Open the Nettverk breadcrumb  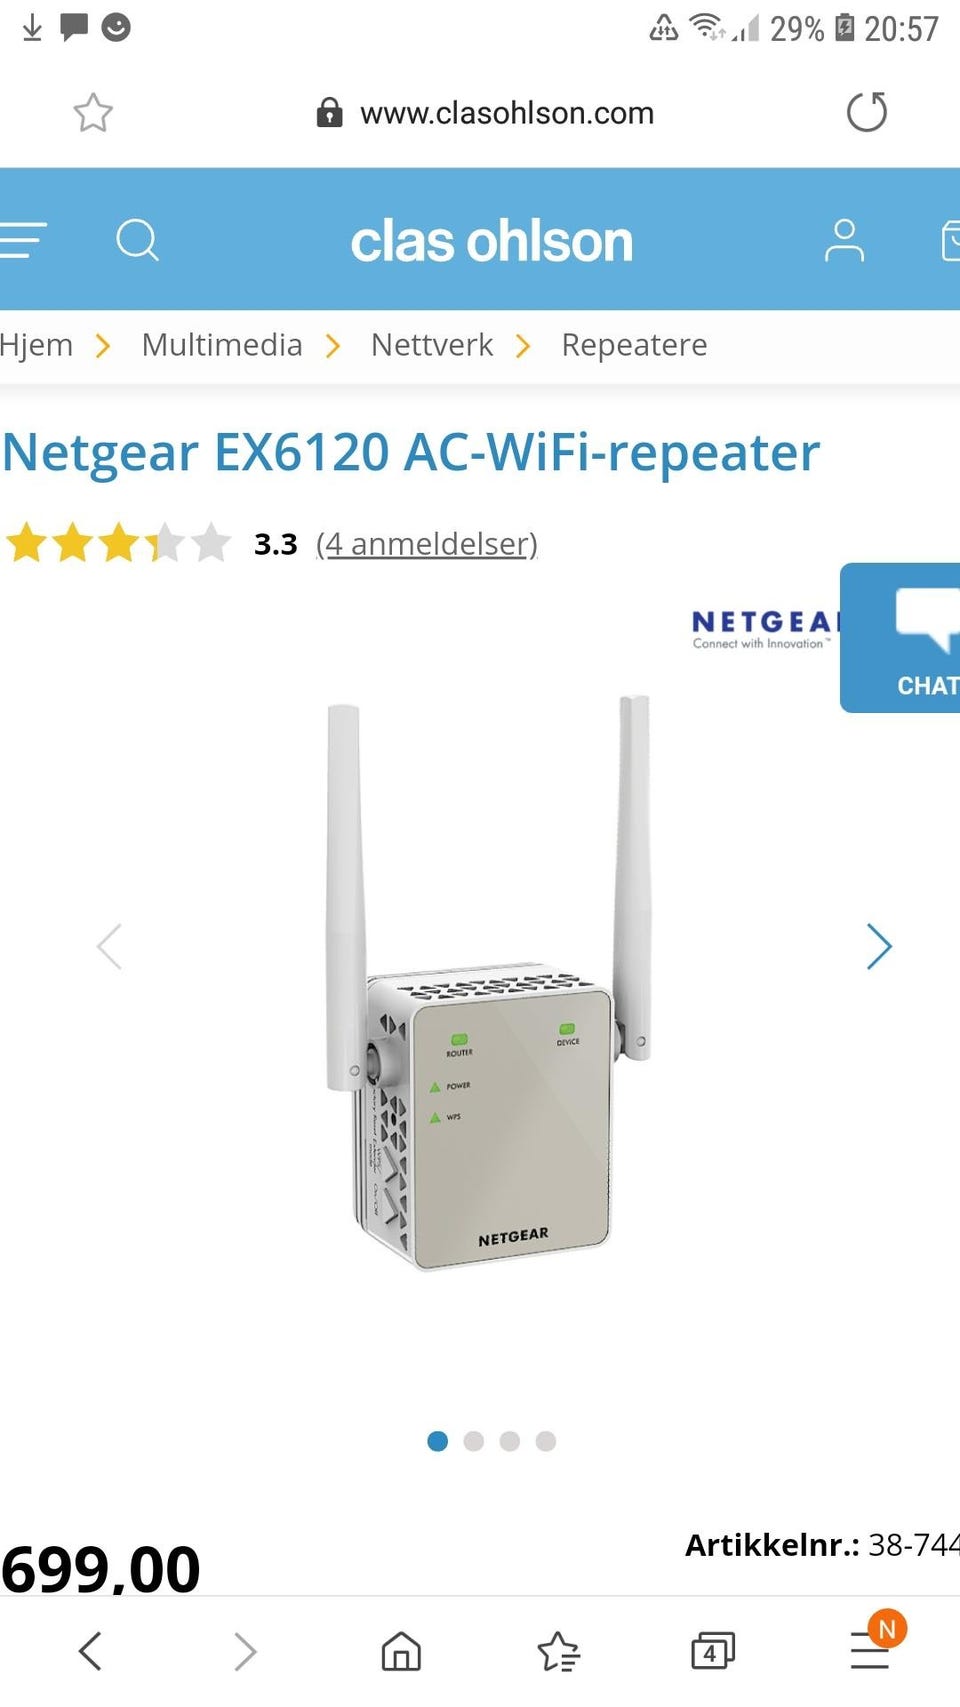[x=432, y=345]
